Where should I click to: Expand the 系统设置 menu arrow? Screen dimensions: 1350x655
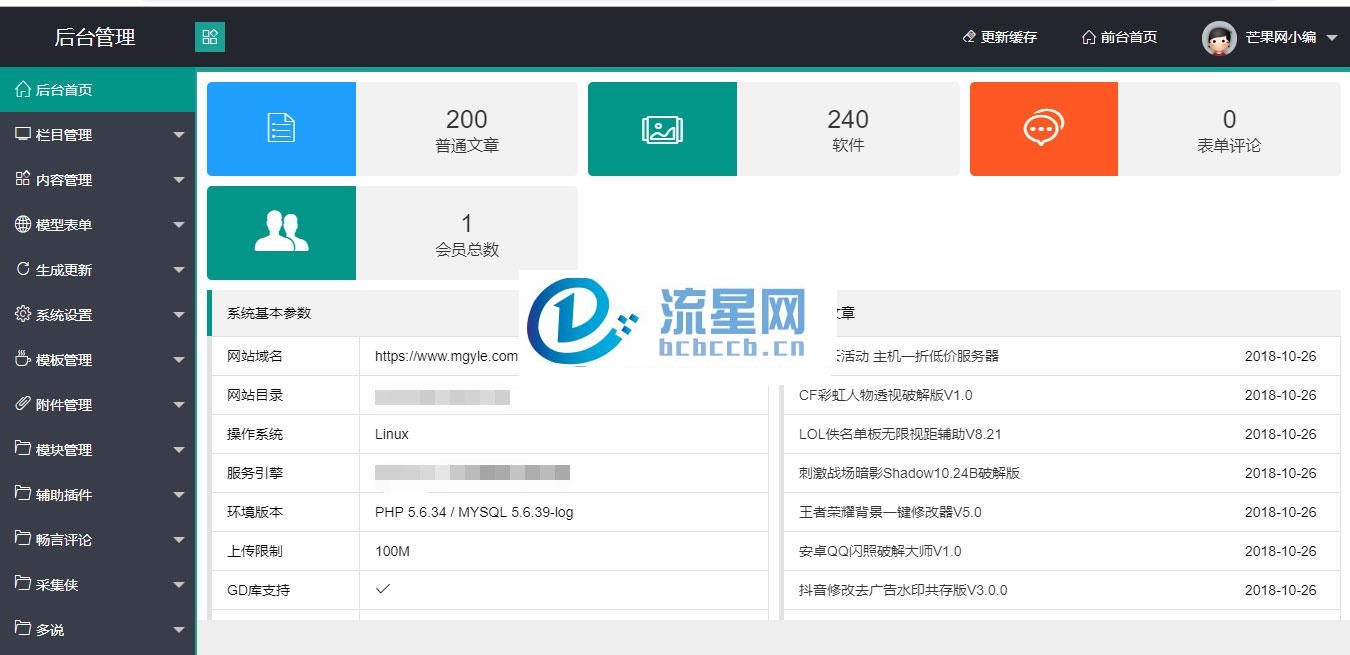pos(179,315)
